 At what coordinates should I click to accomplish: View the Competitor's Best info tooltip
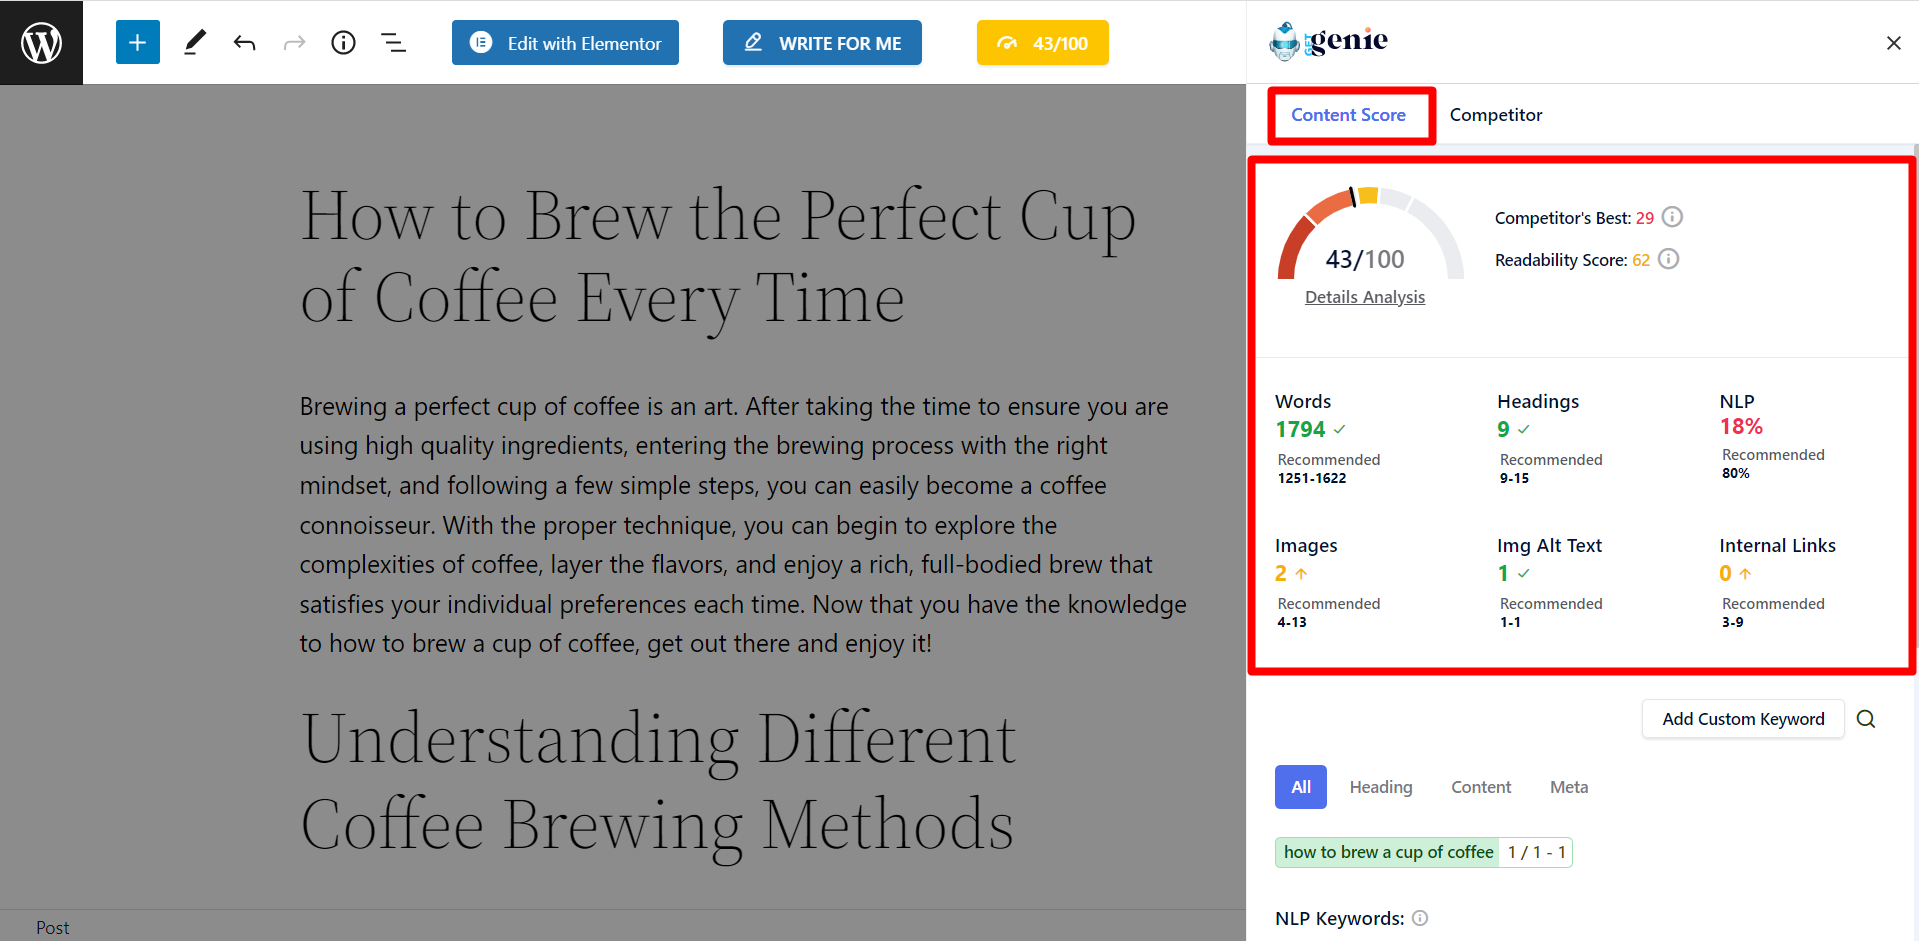[x=1673, y=216]
